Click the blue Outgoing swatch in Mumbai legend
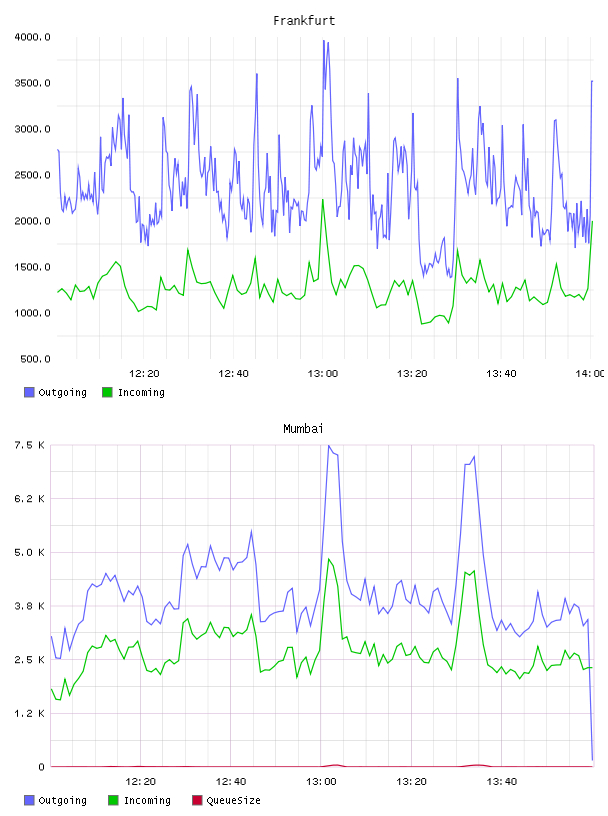 (29, 800)
